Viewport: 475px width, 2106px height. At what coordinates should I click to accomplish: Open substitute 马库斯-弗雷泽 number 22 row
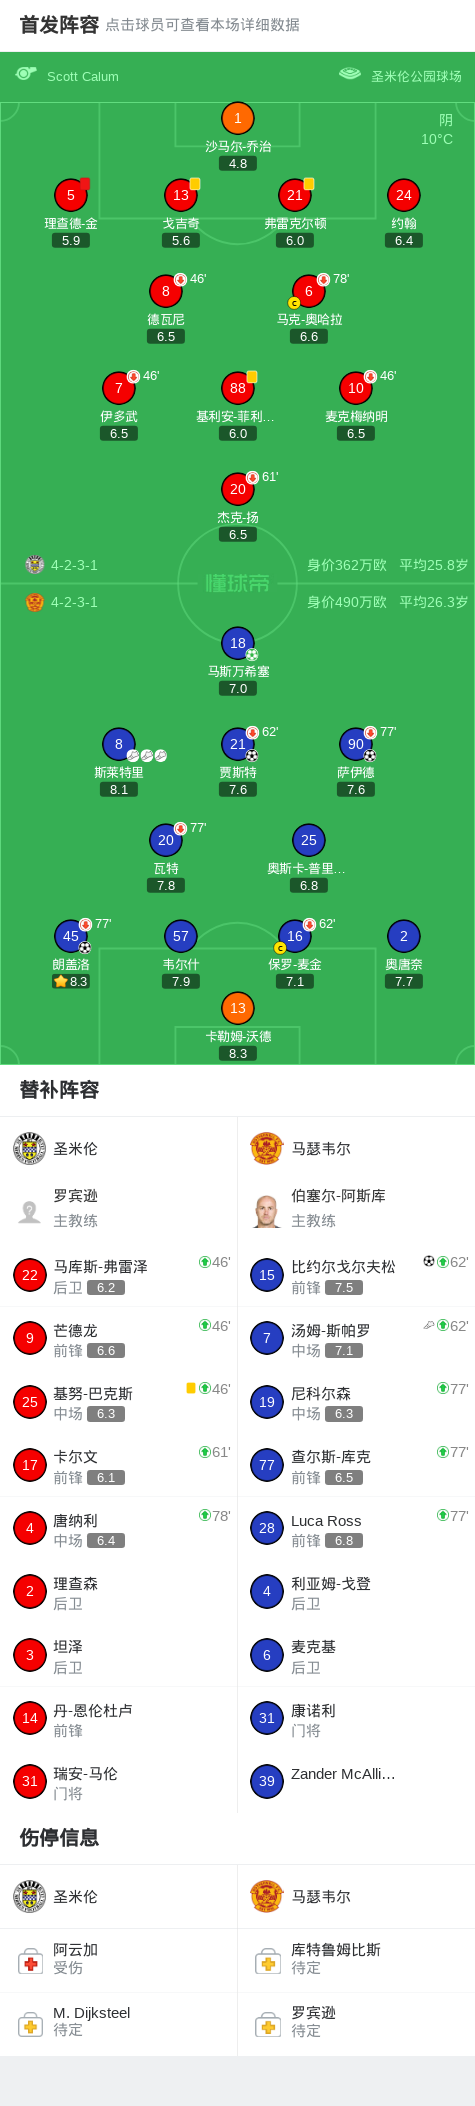(118, 1275)
